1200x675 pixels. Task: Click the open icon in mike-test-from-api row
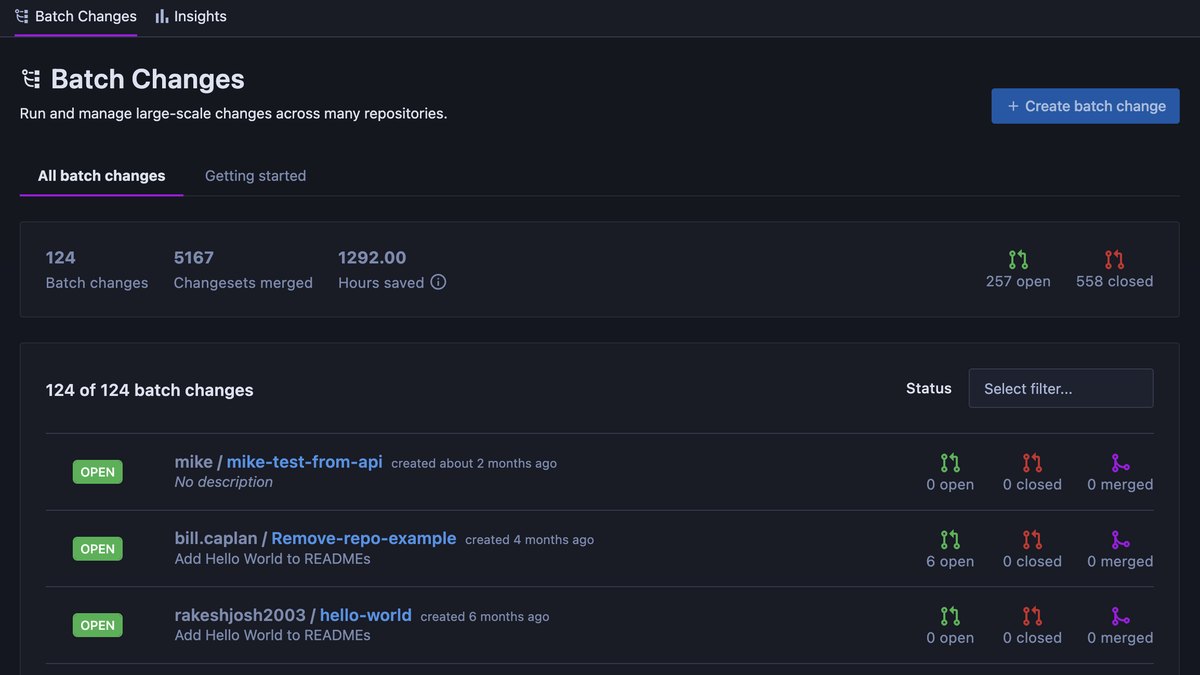[950, 463]
